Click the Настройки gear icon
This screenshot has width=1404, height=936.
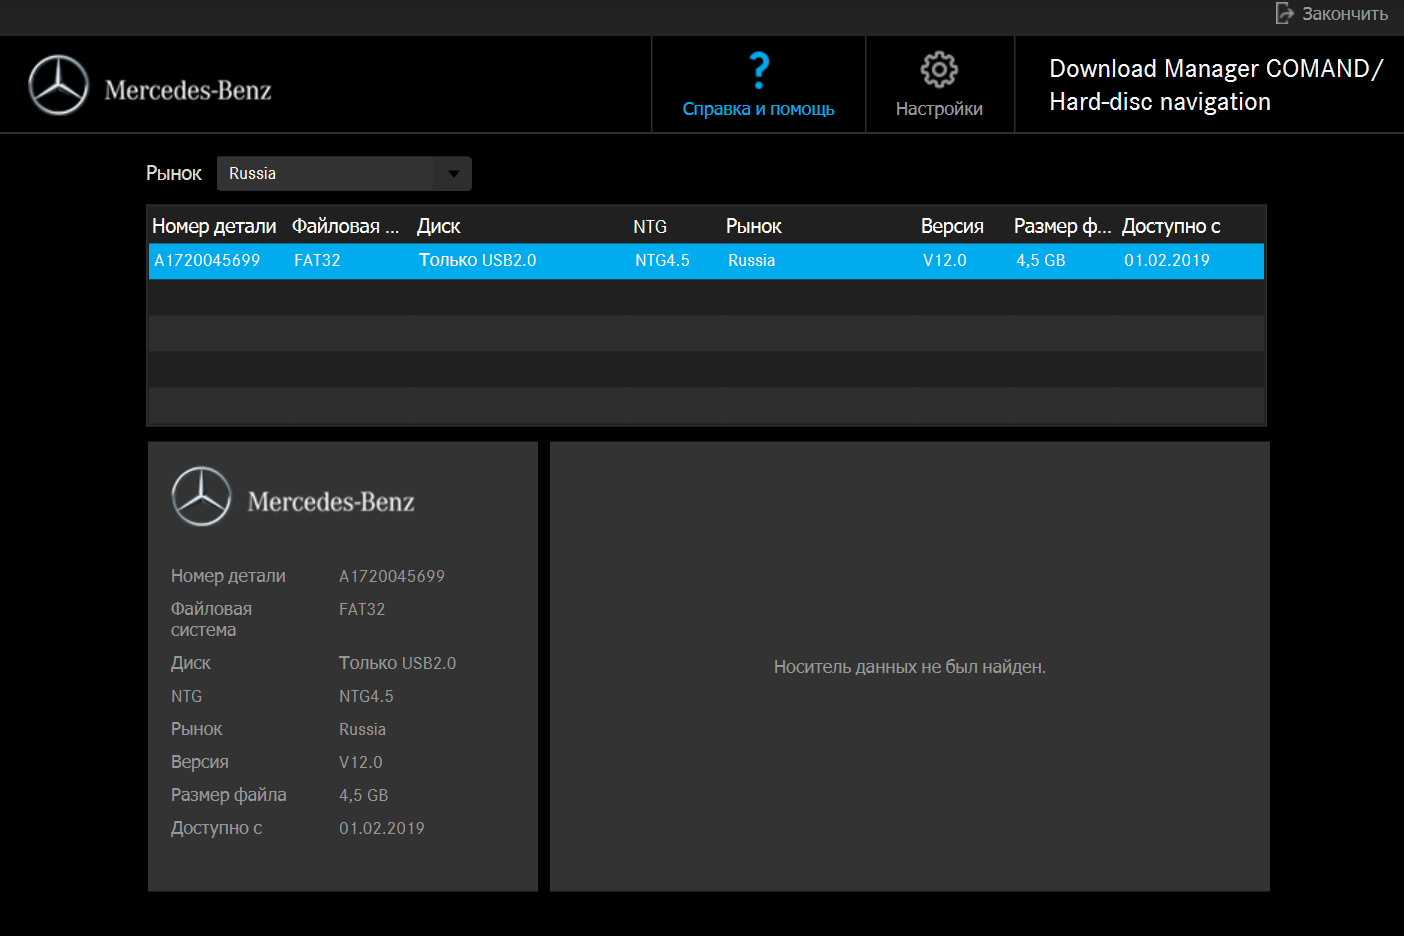point(939,70)
